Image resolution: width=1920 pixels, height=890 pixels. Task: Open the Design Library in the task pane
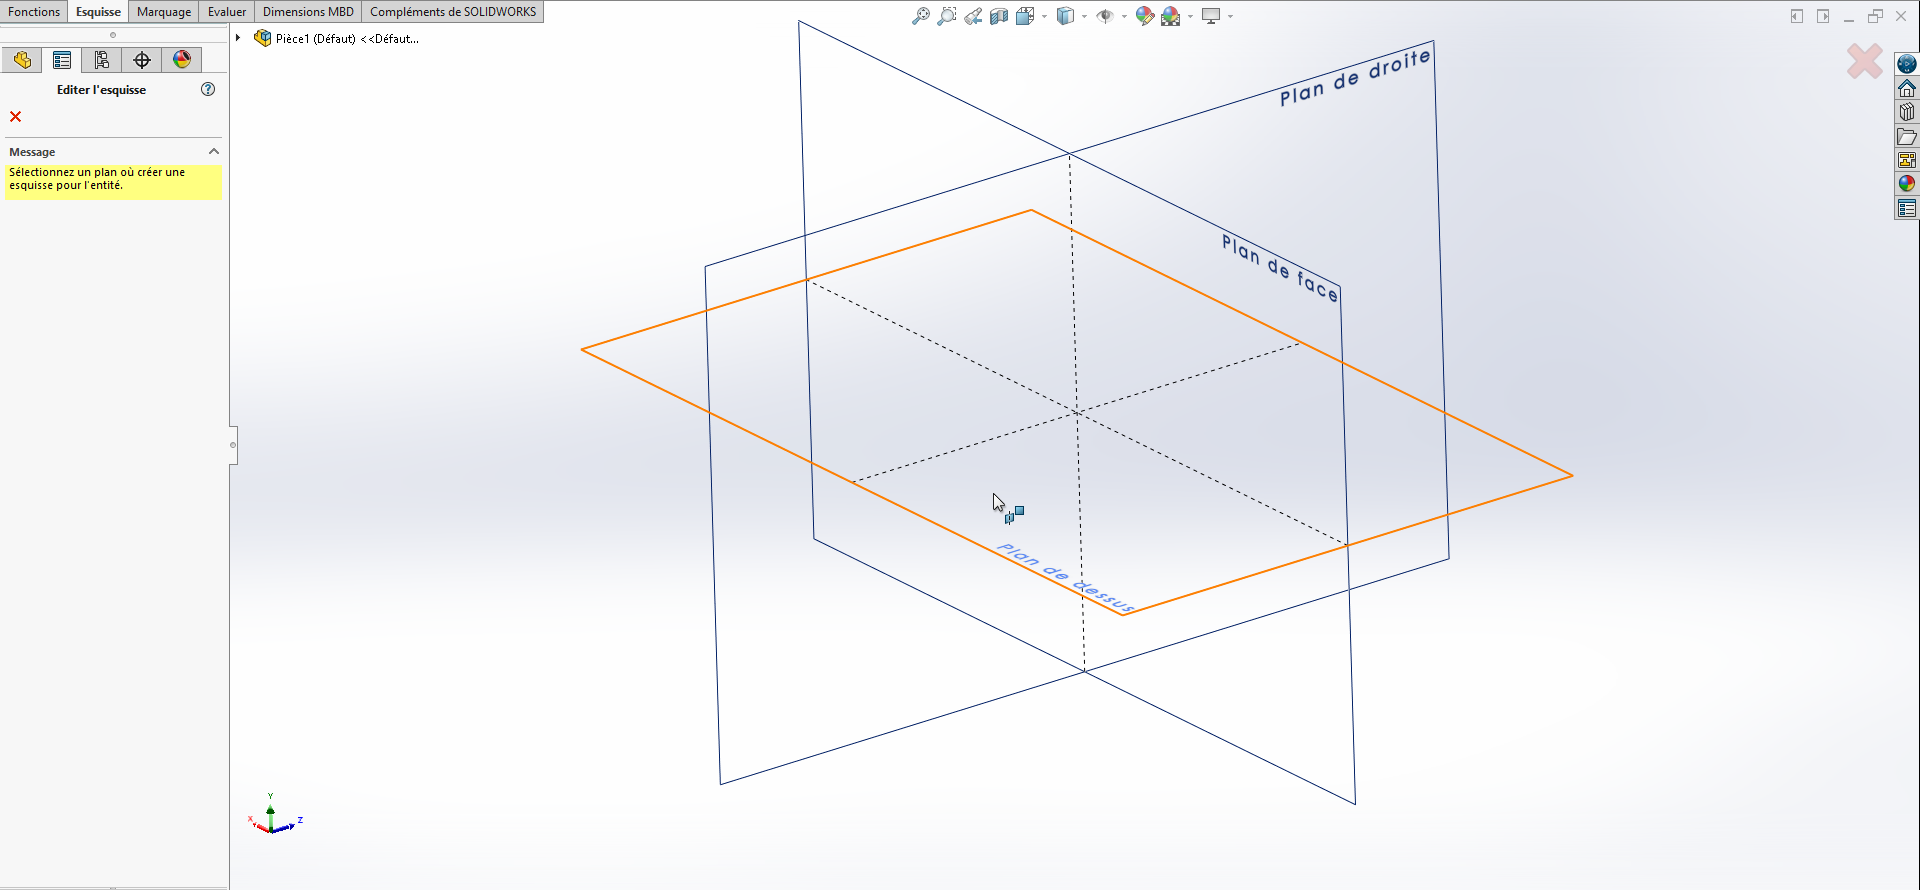click(x=1907, y=112)
